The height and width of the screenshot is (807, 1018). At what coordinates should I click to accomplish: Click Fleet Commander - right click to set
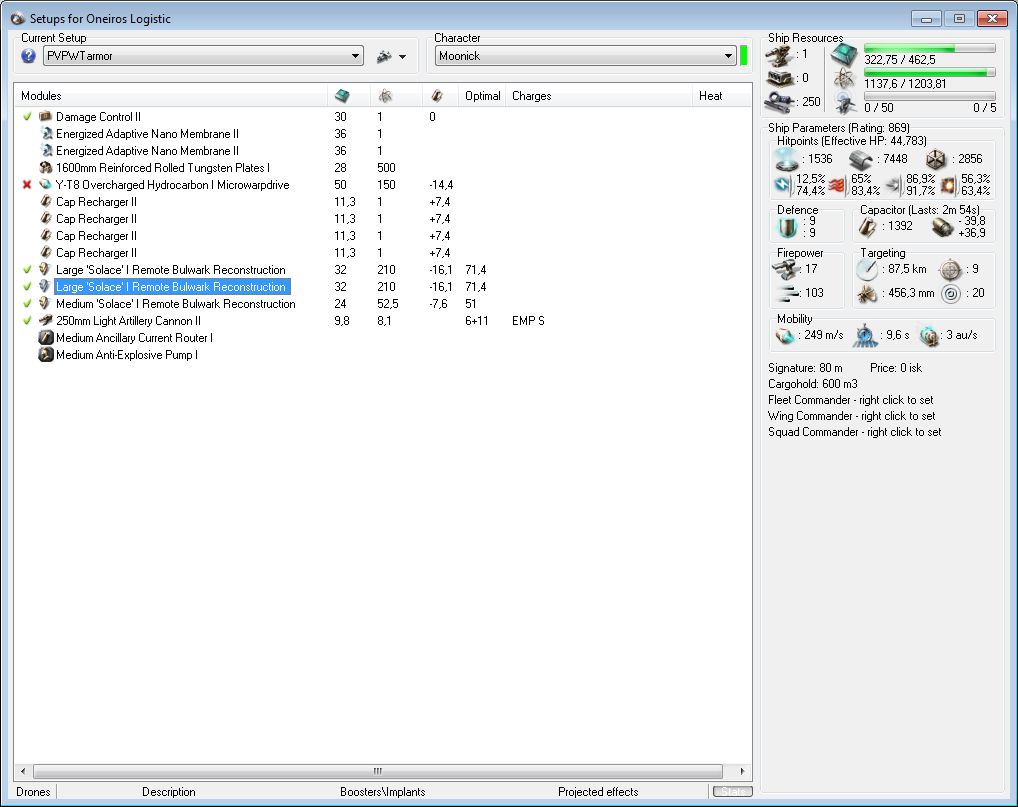850,400
